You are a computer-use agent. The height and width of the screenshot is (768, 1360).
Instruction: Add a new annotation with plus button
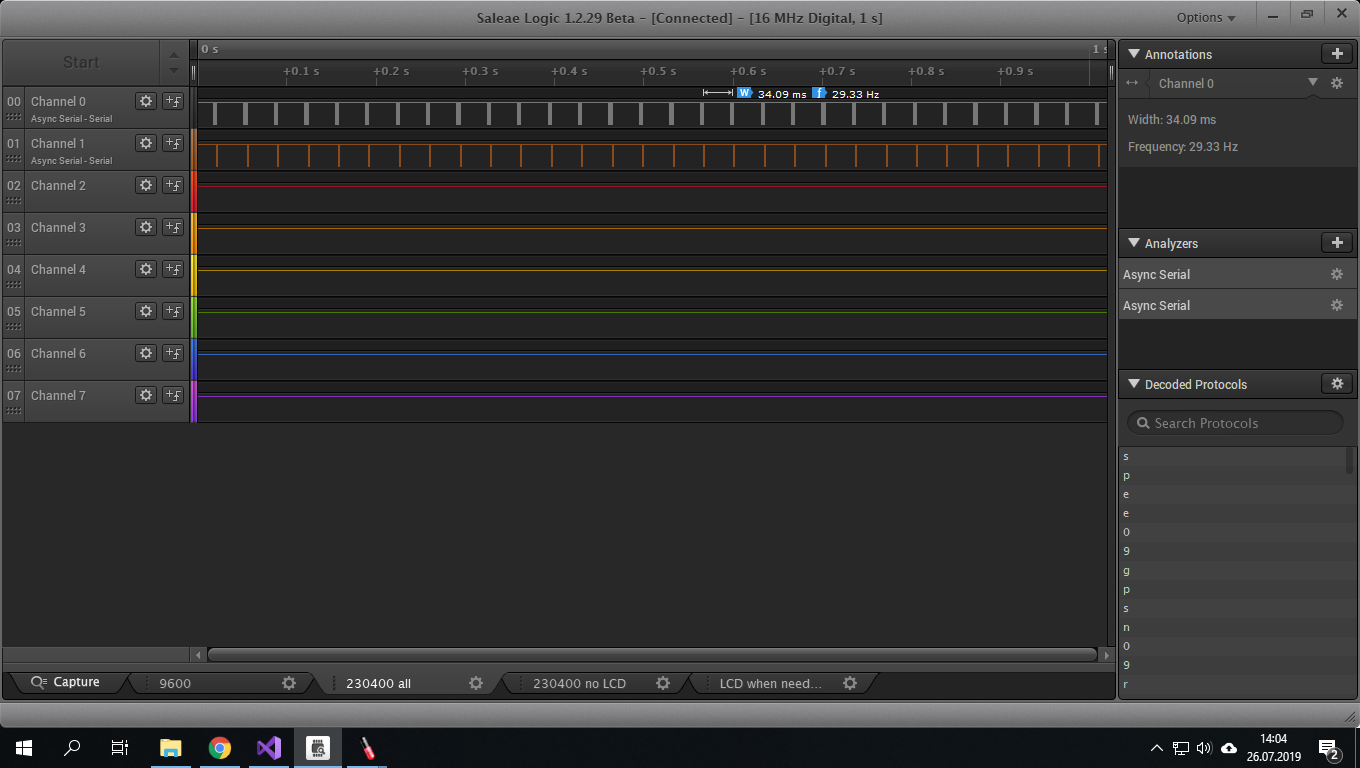point(1336,54)
